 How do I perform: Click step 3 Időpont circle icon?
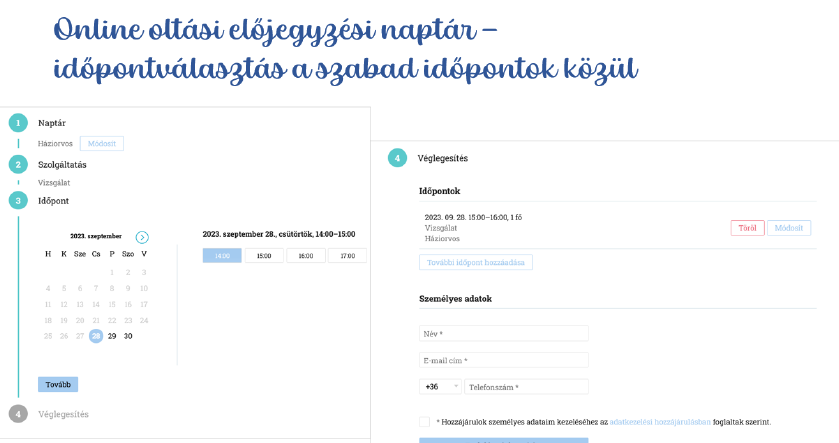point(18,200)
